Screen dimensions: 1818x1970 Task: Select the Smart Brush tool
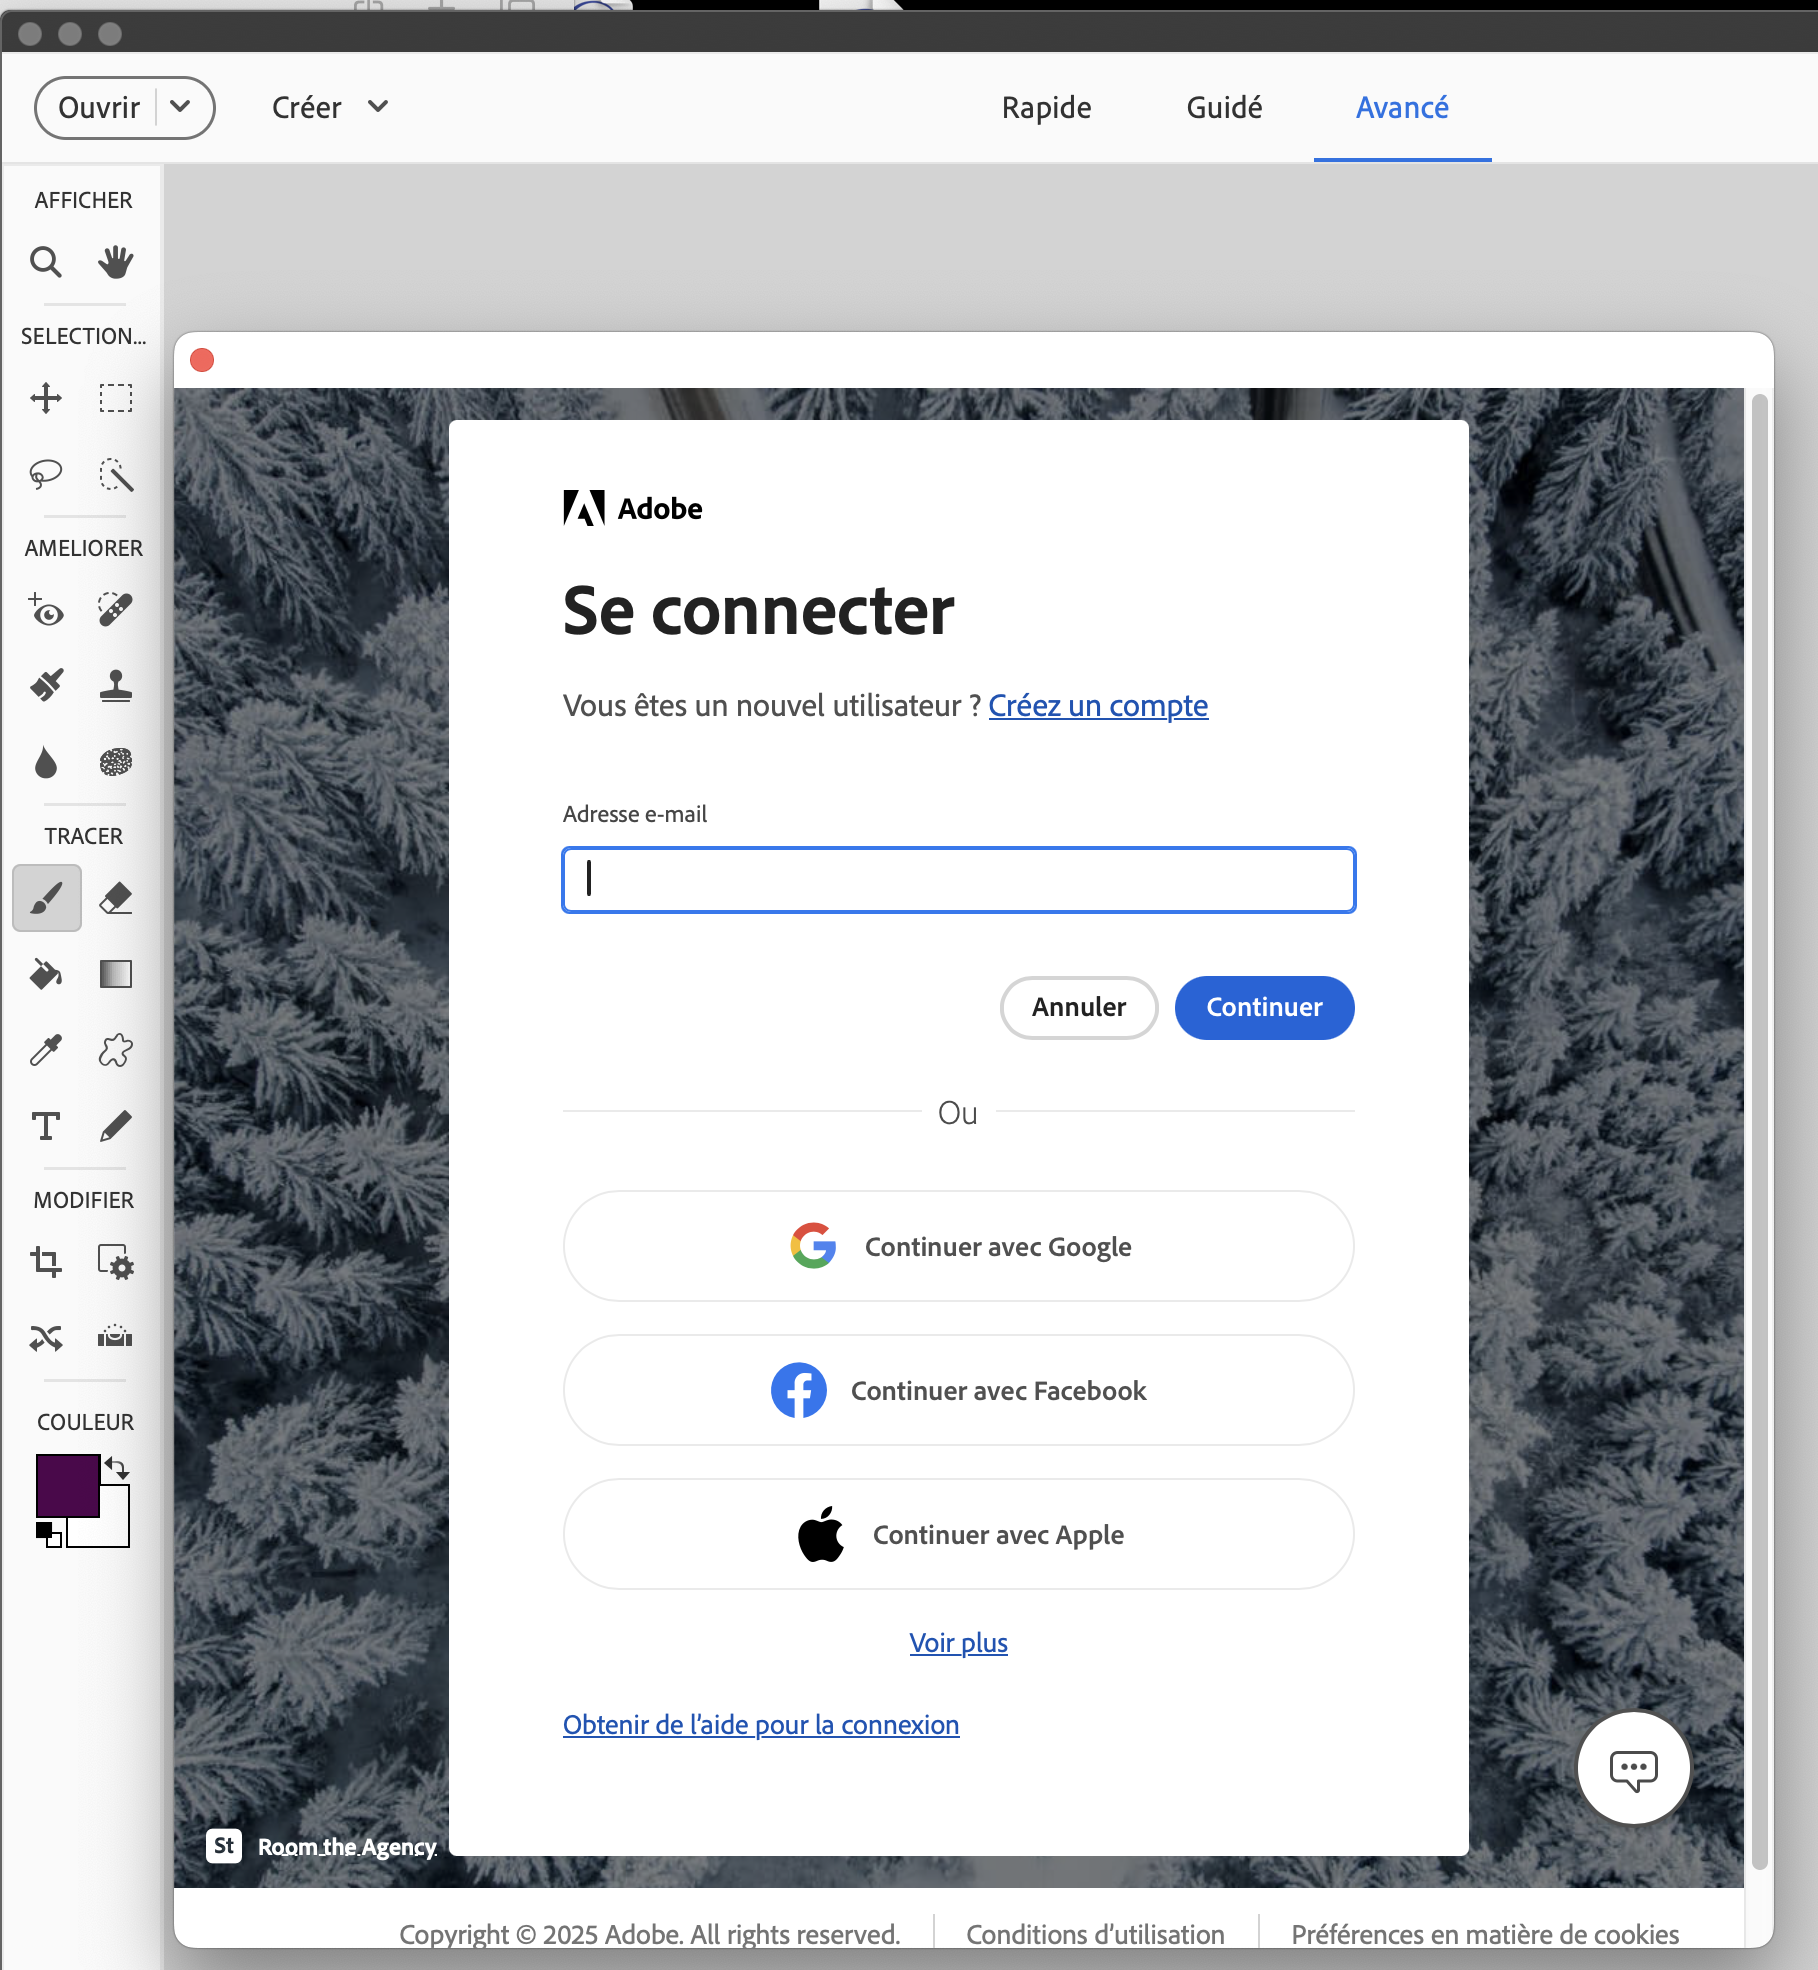tap(46, 686)
